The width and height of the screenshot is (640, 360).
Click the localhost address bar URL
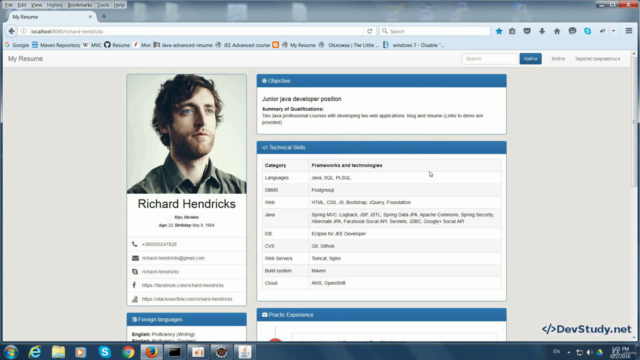coord(196,31)
